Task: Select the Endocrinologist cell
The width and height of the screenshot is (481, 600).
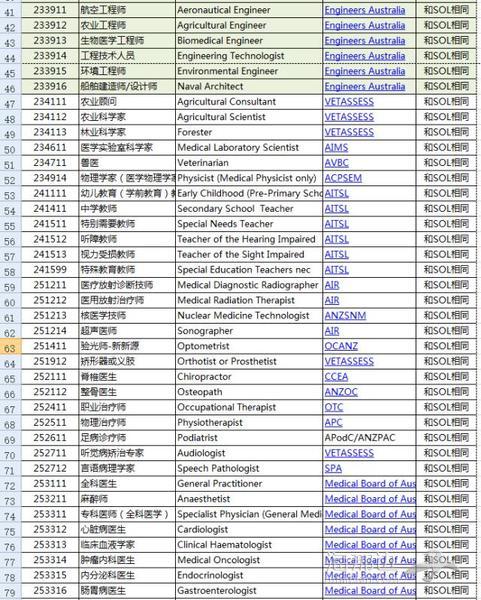Action: [249, 576]
